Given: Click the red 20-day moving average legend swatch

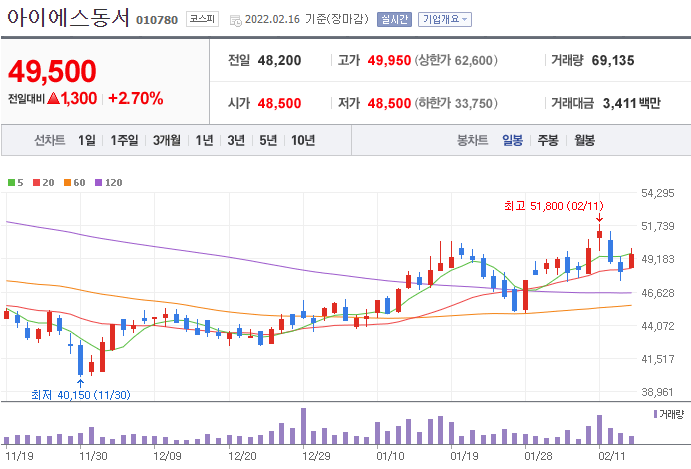Looking at the screenshot, I should click(x=37, y=182).
